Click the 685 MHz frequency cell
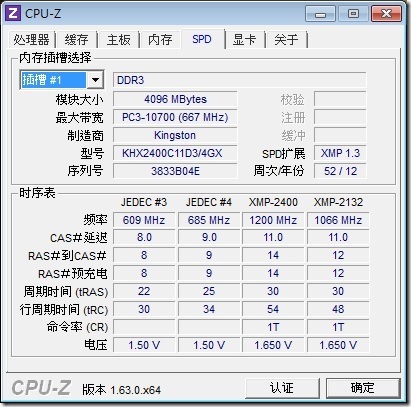This screenshot has height=407, width=411. pyautogui.click(x=209, y=220)
